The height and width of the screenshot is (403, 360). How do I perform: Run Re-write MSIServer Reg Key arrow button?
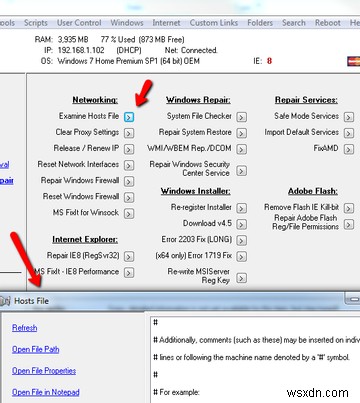(x=241, y=278)
